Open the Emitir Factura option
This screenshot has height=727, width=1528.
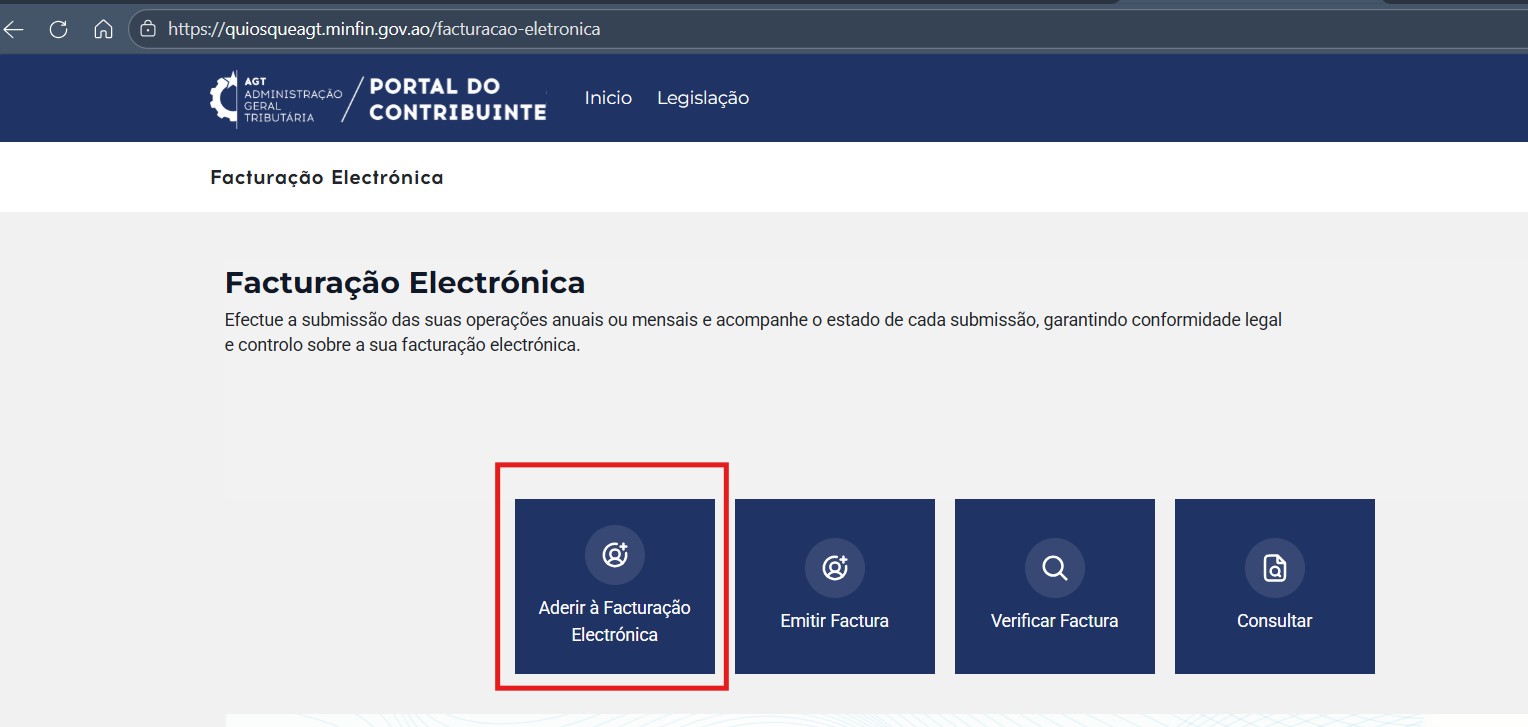[x=835, y=621]
